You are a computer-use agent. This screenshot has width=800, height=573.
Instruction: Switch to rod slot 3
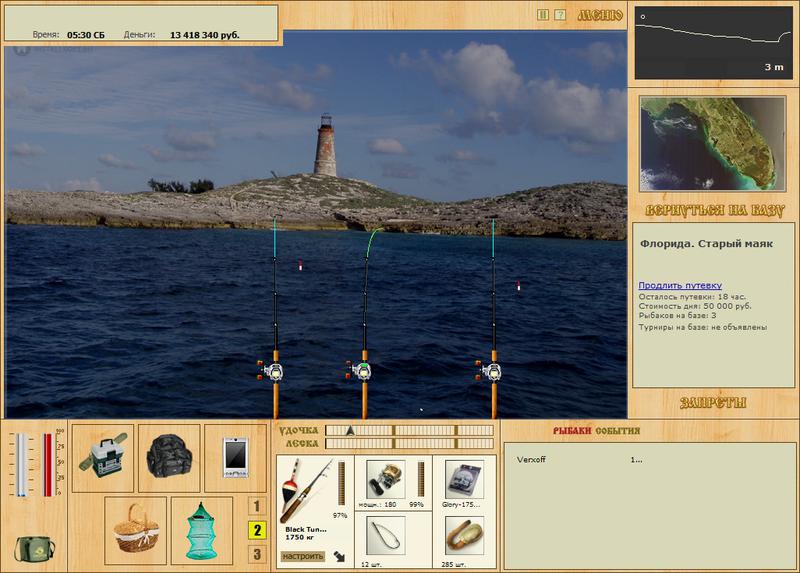257,554
